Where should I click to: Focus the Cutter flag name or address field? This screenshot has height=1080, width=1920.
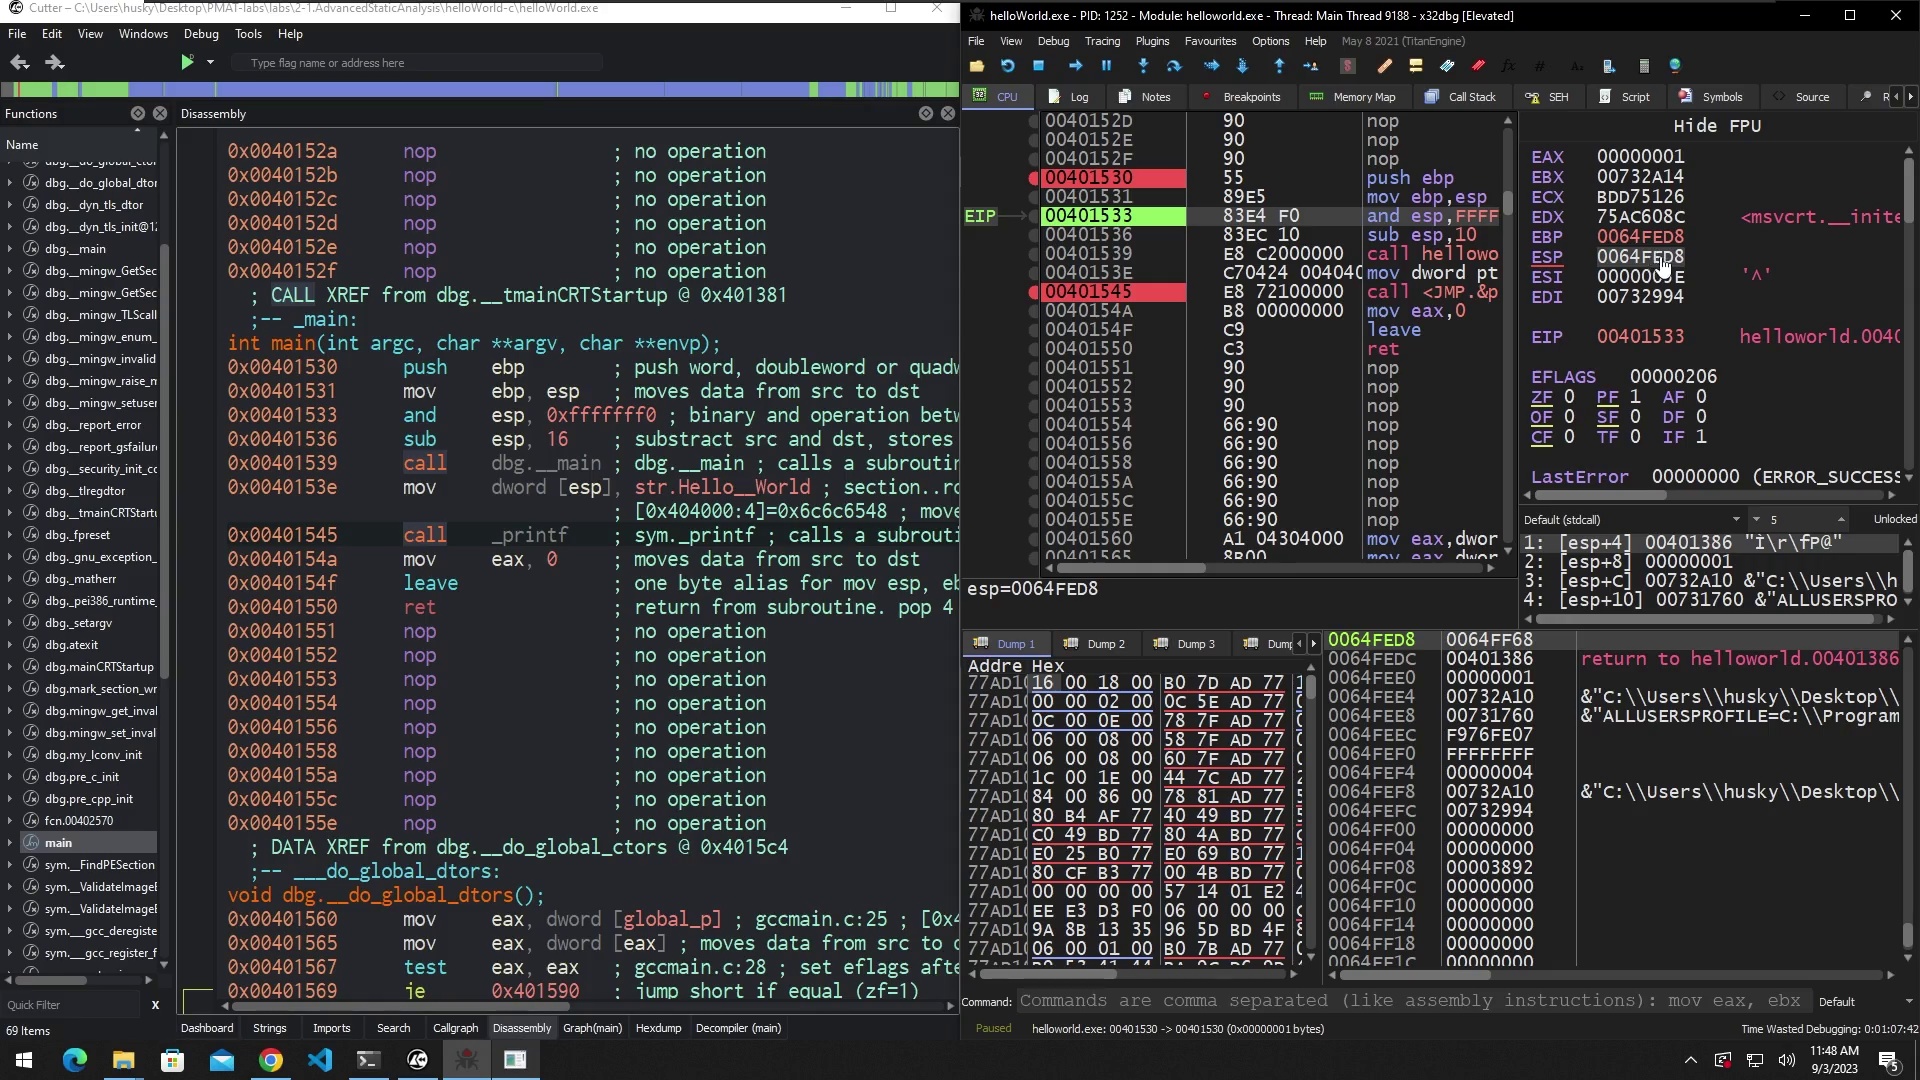[417, 63]
